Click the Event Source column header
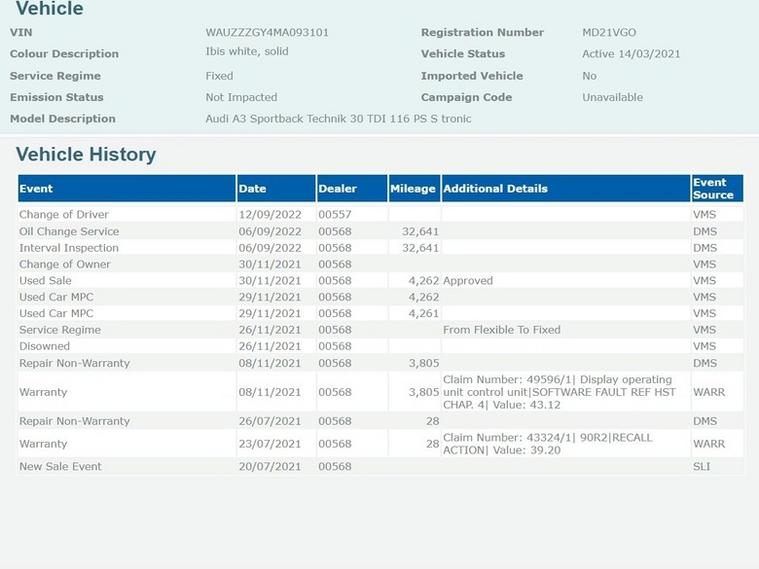Screen dimensions: 759x569 pyautogui.click(x=714, y=188)
